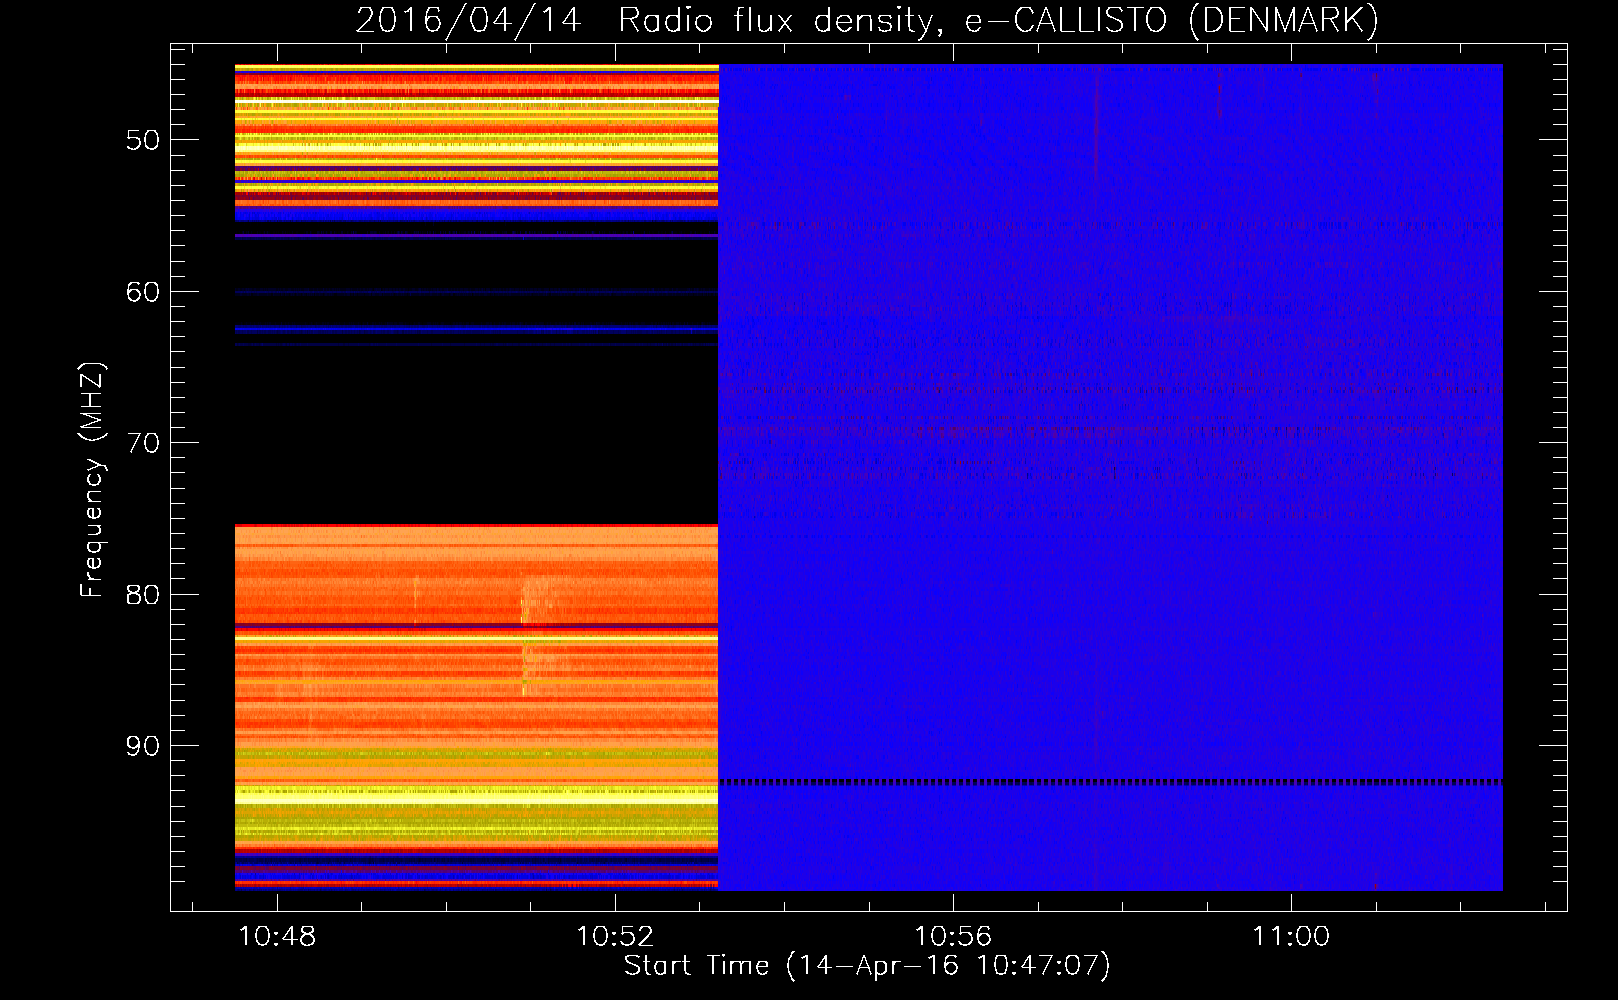Click the 10:56 time tick label
Screen dimensions: 1618x1000
(x=953, y=936)
